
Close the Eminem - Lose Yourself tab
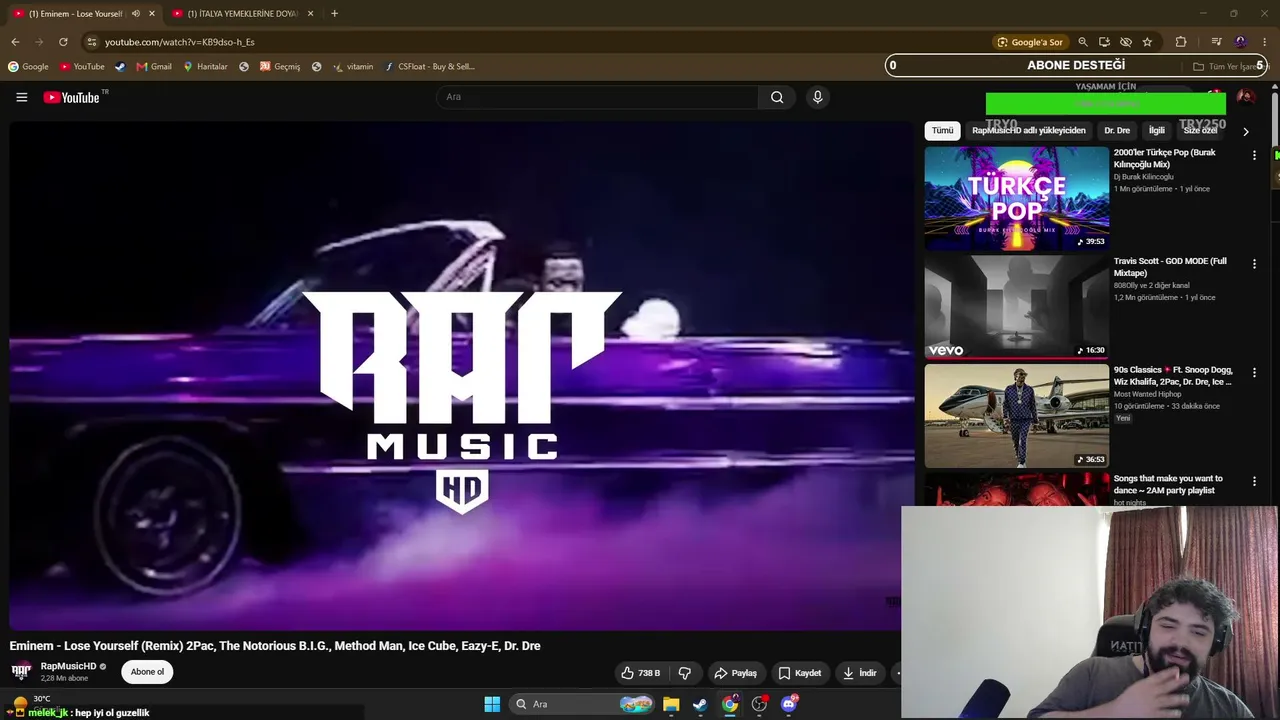[152, 14]
